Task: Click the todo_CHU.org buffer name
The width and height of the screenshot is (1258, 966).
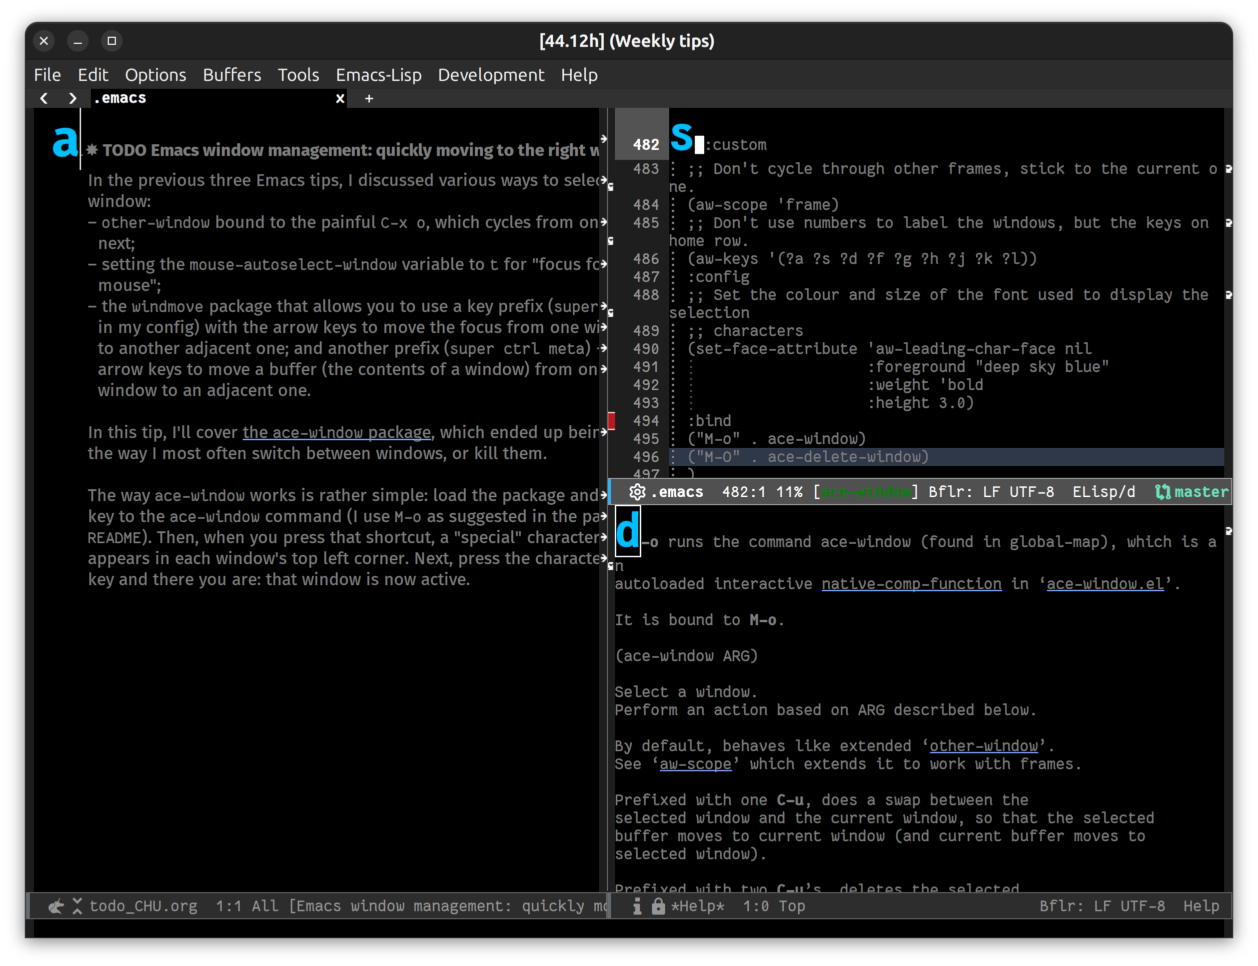Action: [143, 906]
